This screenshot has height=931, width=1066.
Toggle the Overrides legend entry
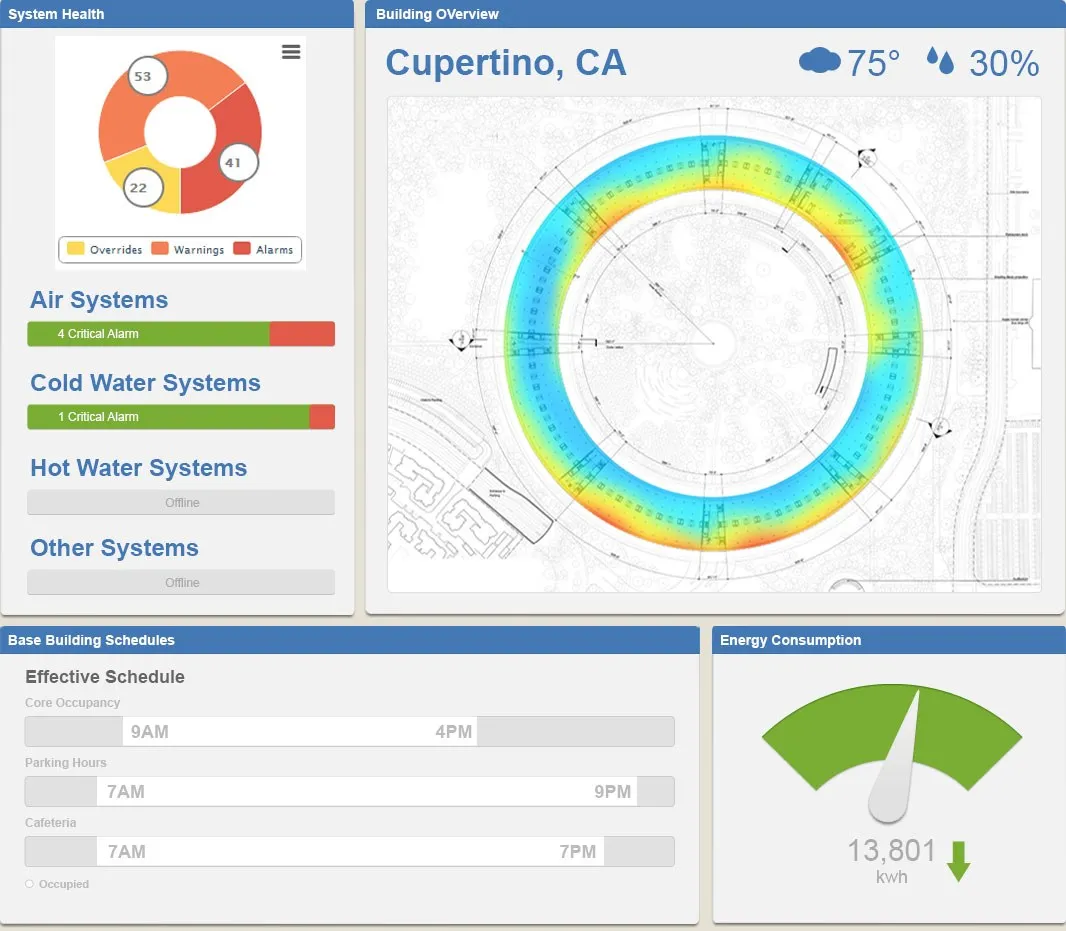[x=105, y=250]
